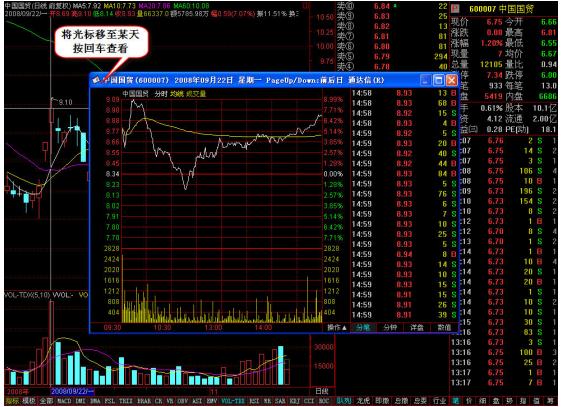Select 详盘 tab in intraday popup
561x407 pixels.
(x=417, y=327)
